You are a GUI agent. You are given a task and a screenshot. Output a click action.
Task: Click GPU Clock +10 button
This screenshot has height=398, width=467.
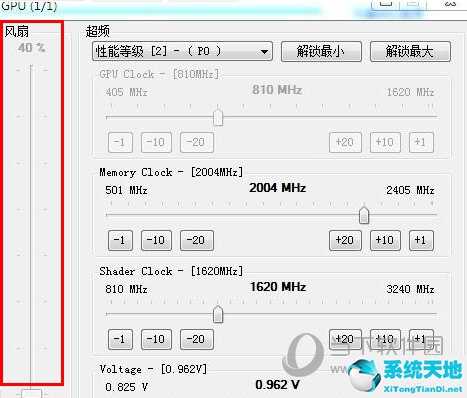385,142
